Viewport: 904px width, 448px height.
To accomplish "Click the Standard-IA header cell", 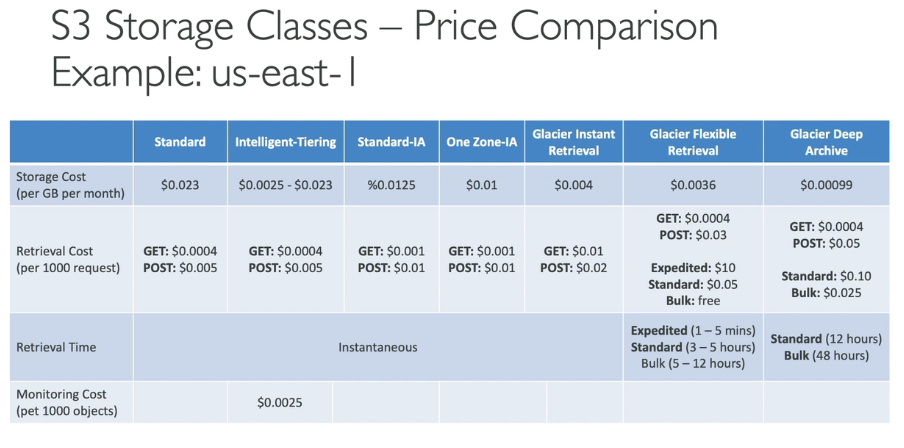I will 391,142.
